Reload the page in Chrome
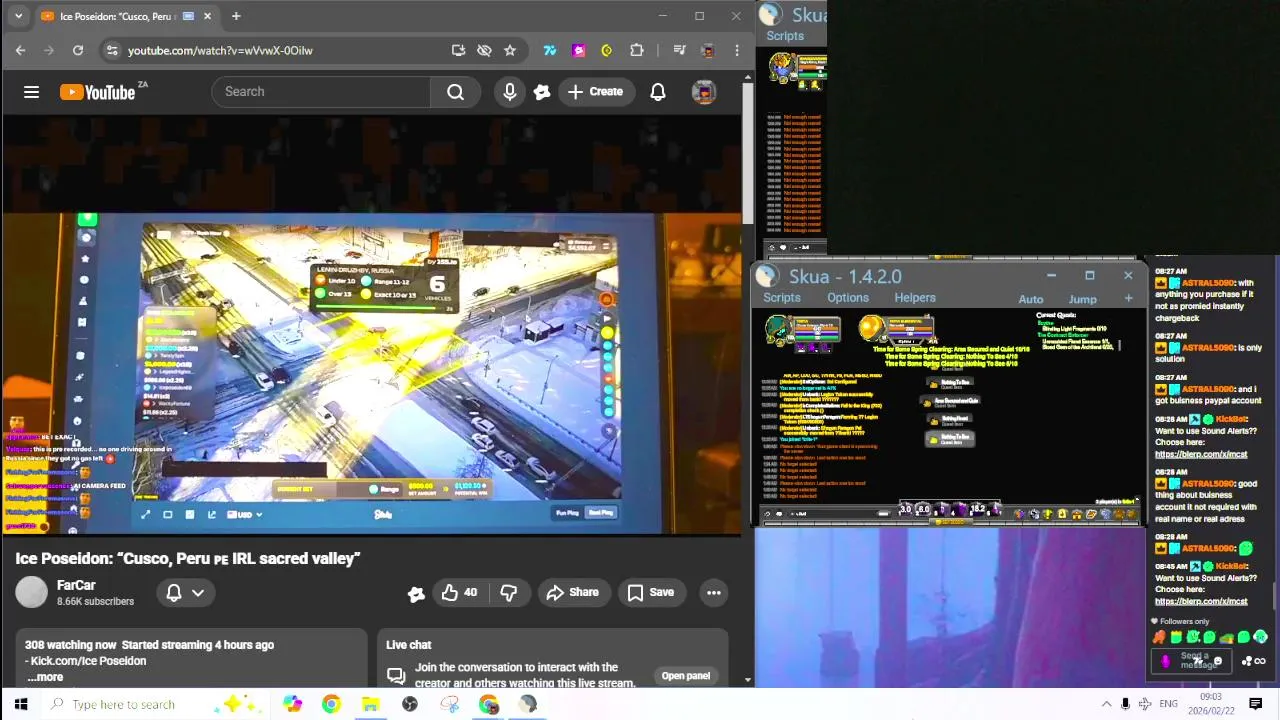Viewport: 1280px width, 720px height. (x=78, y=50)
